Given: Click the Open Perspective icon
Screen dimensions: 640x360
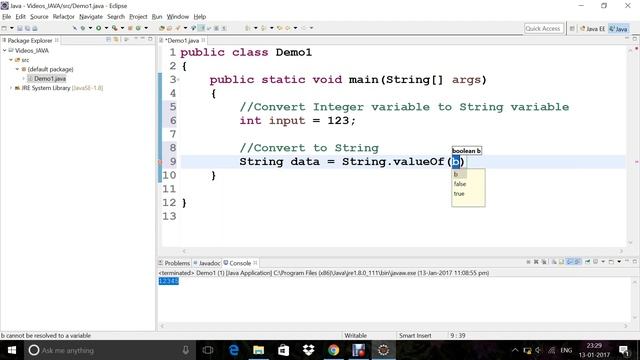Looking at the screenshot, I should tap(572, 29).
